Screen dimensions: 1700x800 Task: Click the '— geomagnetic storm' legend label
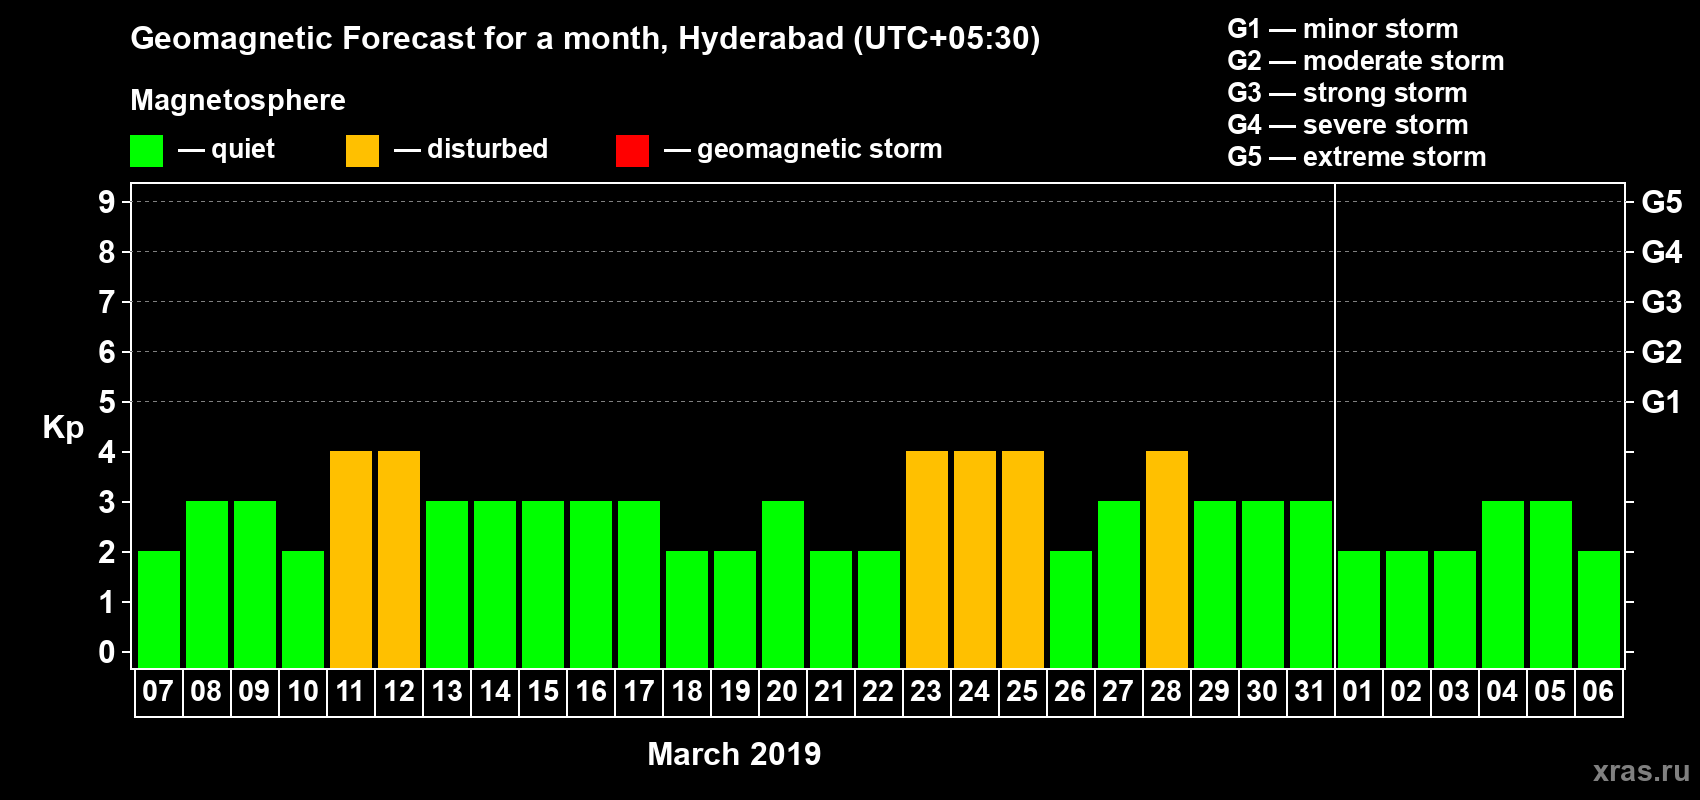click(x=803, y=150)
